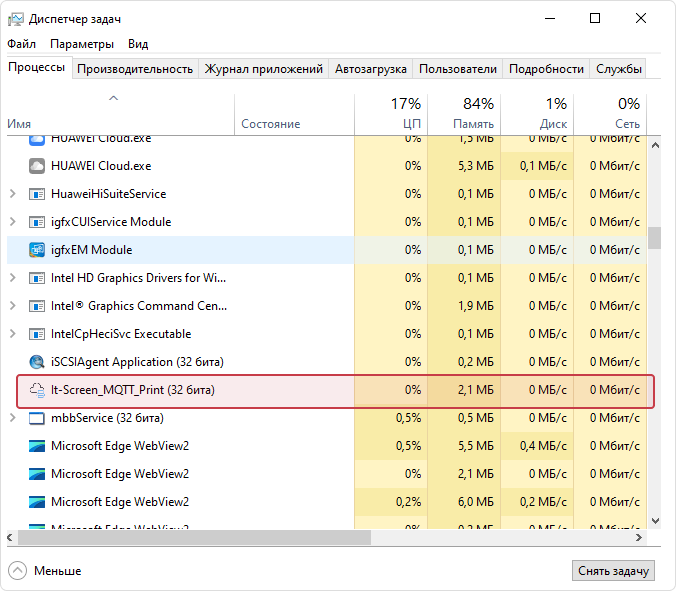Screen dimensions: 676x591
Task: Switch to the Производительность tab
Action: click(x=135, y=69)
